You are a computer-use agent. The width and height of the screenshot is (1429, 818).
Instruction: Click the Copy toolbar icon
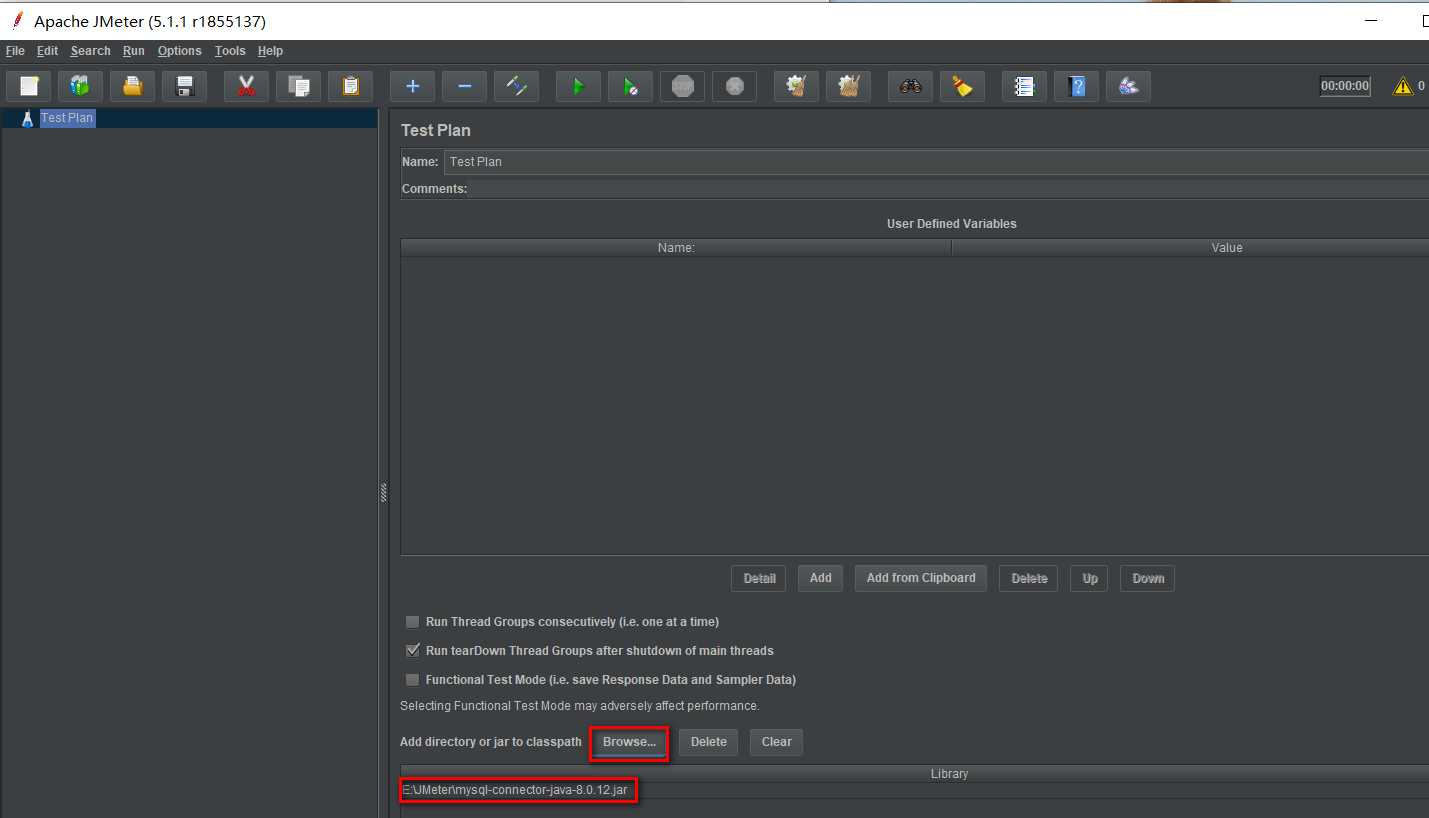(298, 86)
